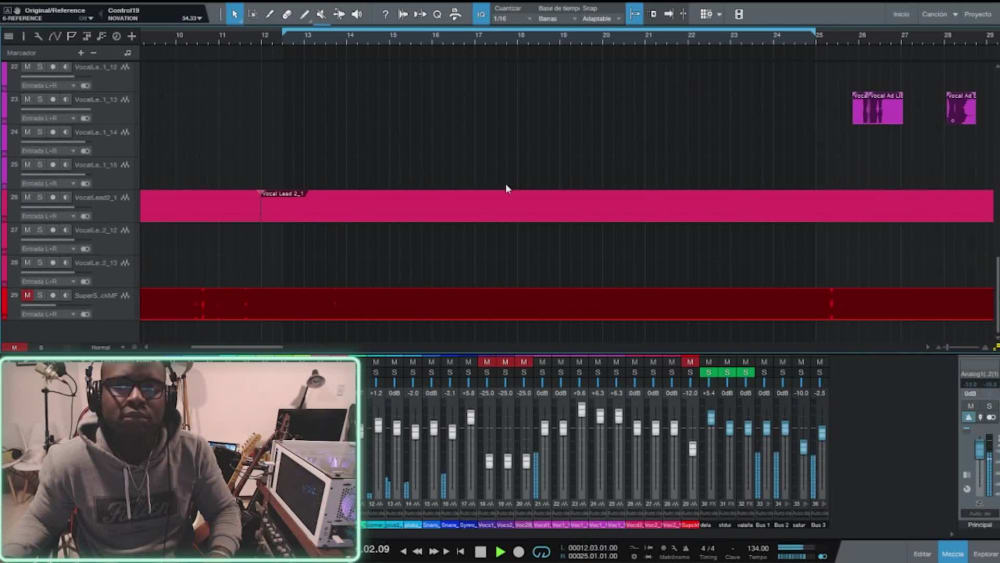1000x563 pixels.
Task: Open the Proyecto tab
Action: point(978,14)
